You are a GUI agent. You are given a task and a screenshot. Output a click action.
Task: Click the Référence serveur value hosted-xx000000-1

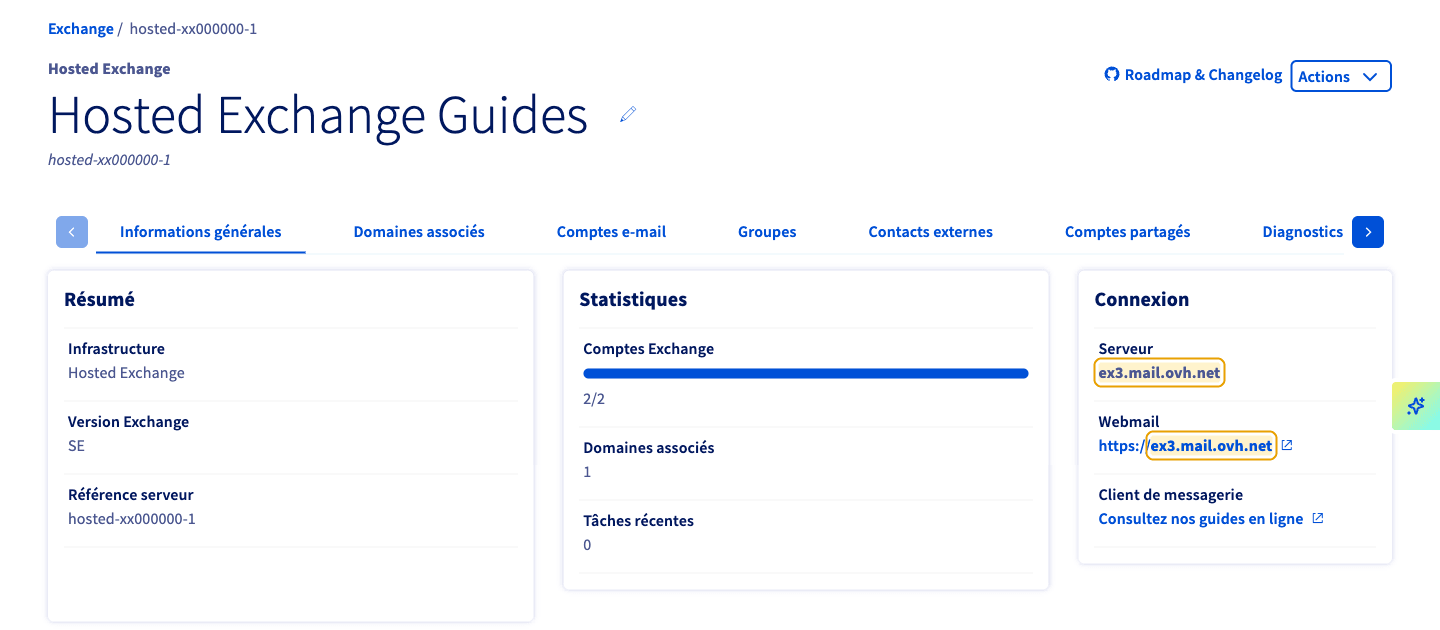point(132,519)
